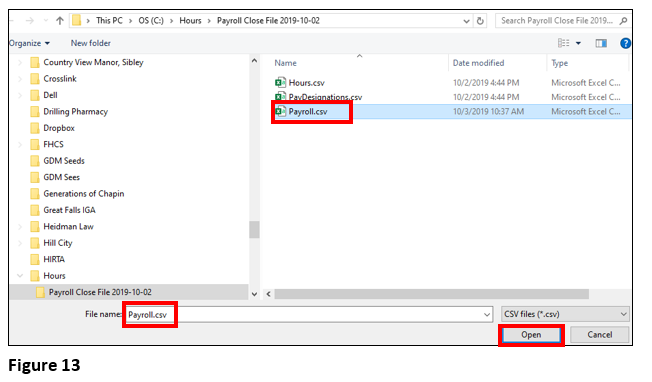Select the PayDesignations.csv file
Image resolution: width=652 pixels, height=382 pixels.
click(325, 97)
